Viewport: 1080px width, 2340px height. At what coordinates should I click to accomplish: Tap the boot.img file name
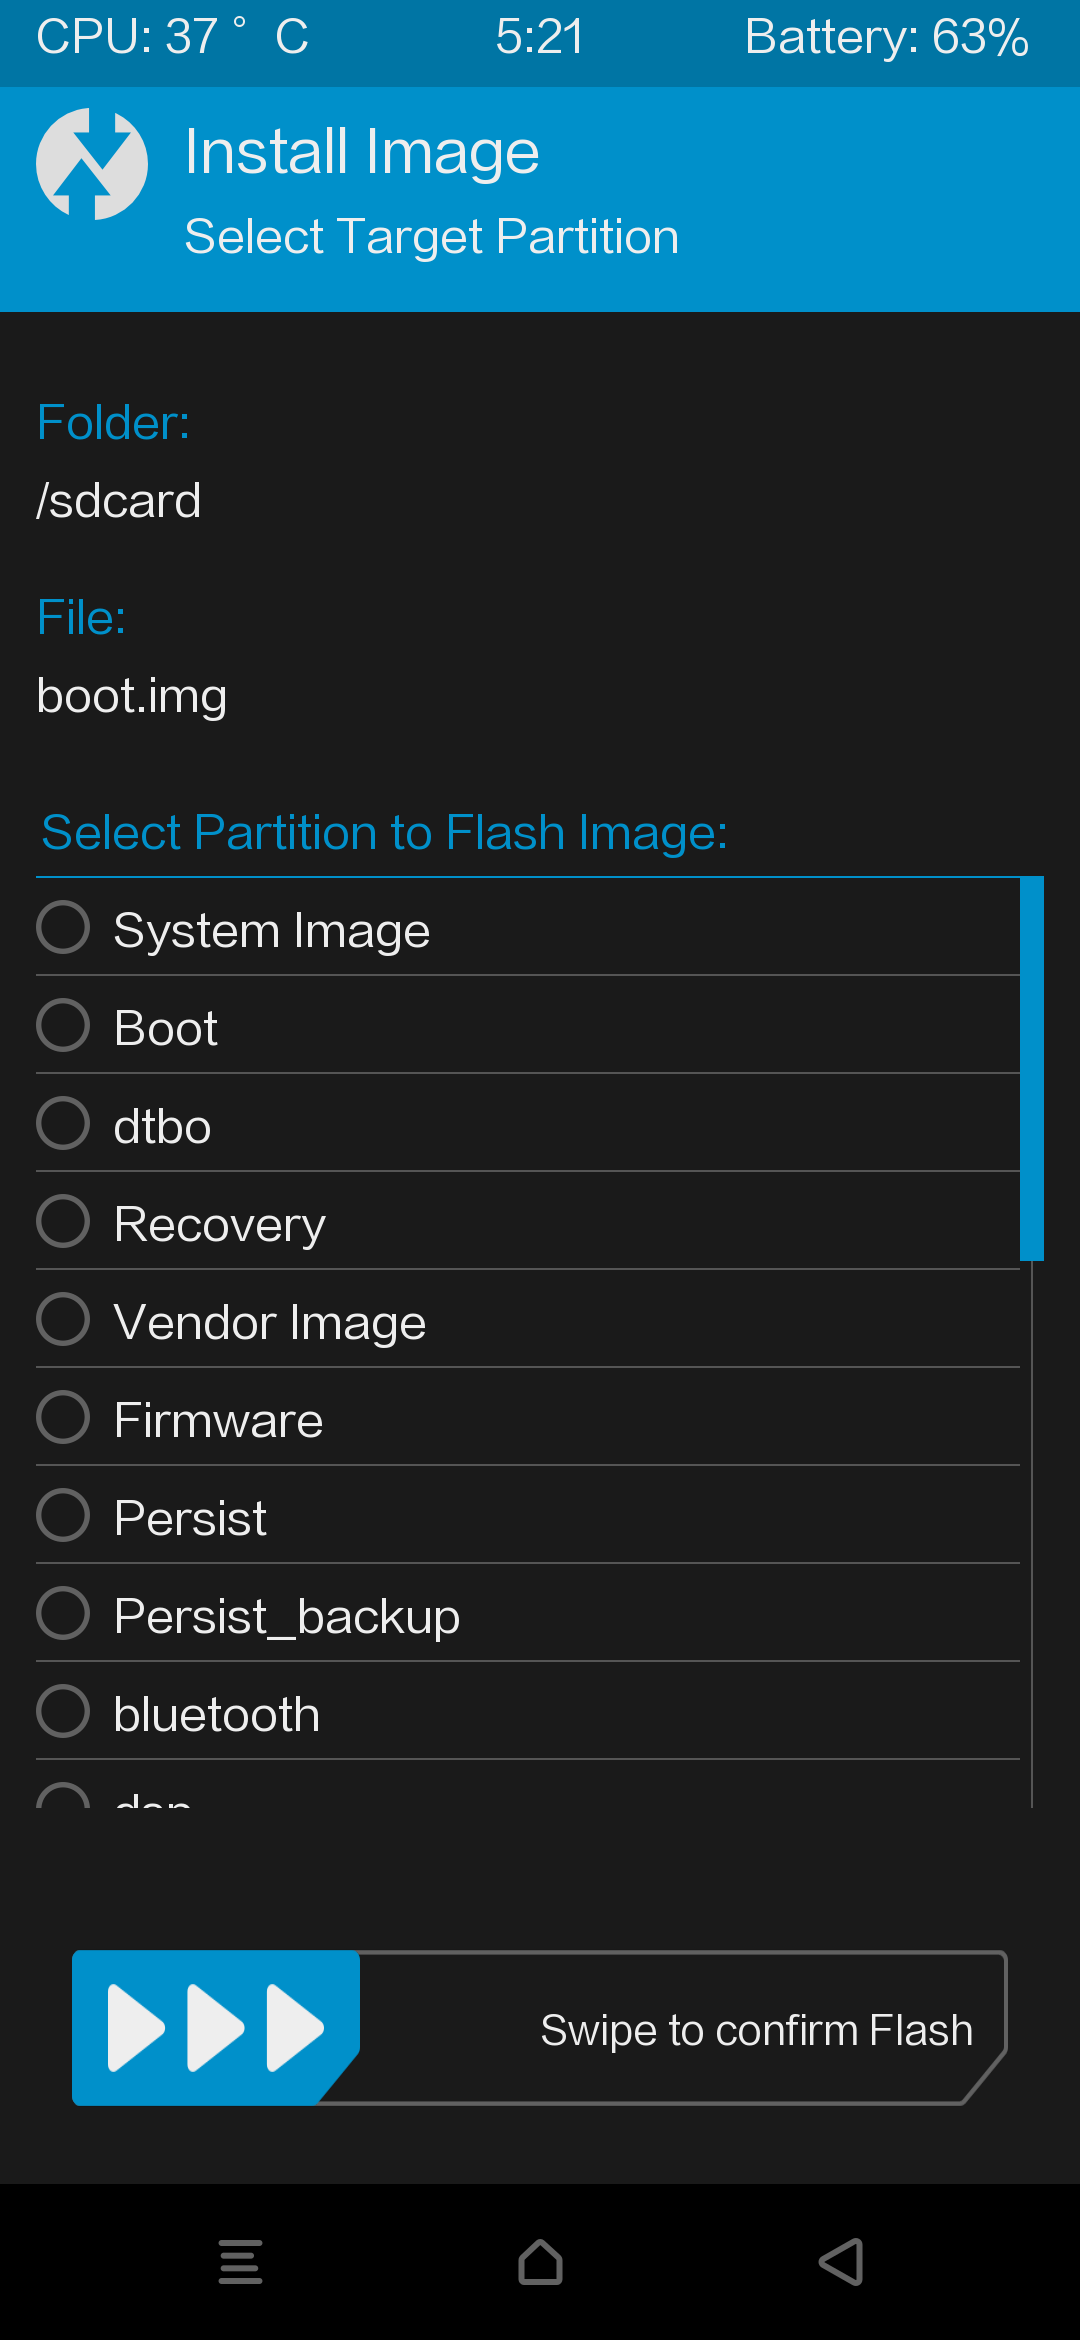click(132, 696)
